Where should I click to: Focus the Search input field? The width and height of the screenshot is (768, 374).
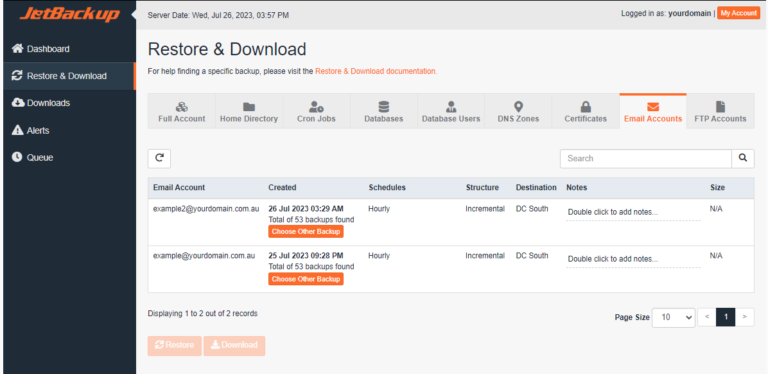pos(646,159)
